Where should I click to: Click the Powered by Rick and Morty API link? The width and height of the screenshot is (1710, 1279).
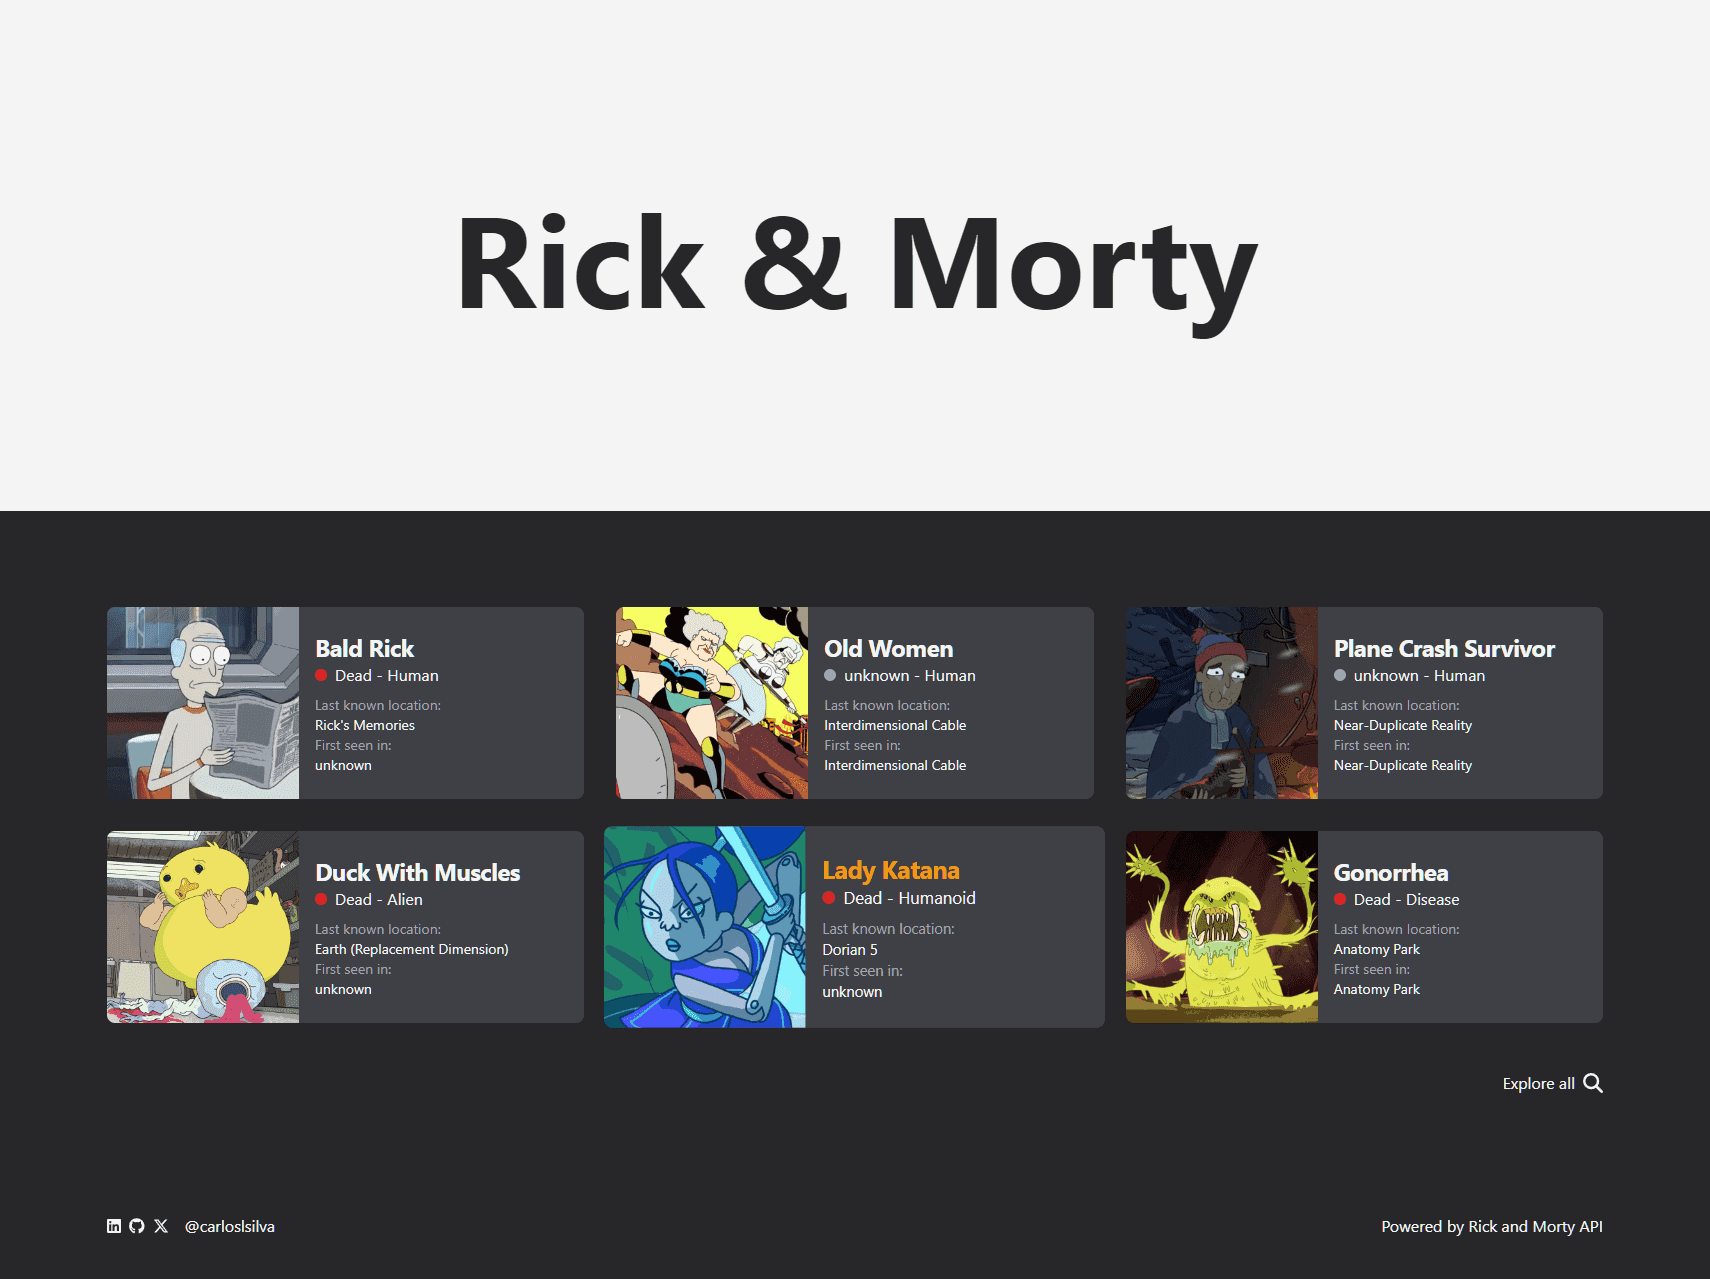click(x=1492, y=1225)
